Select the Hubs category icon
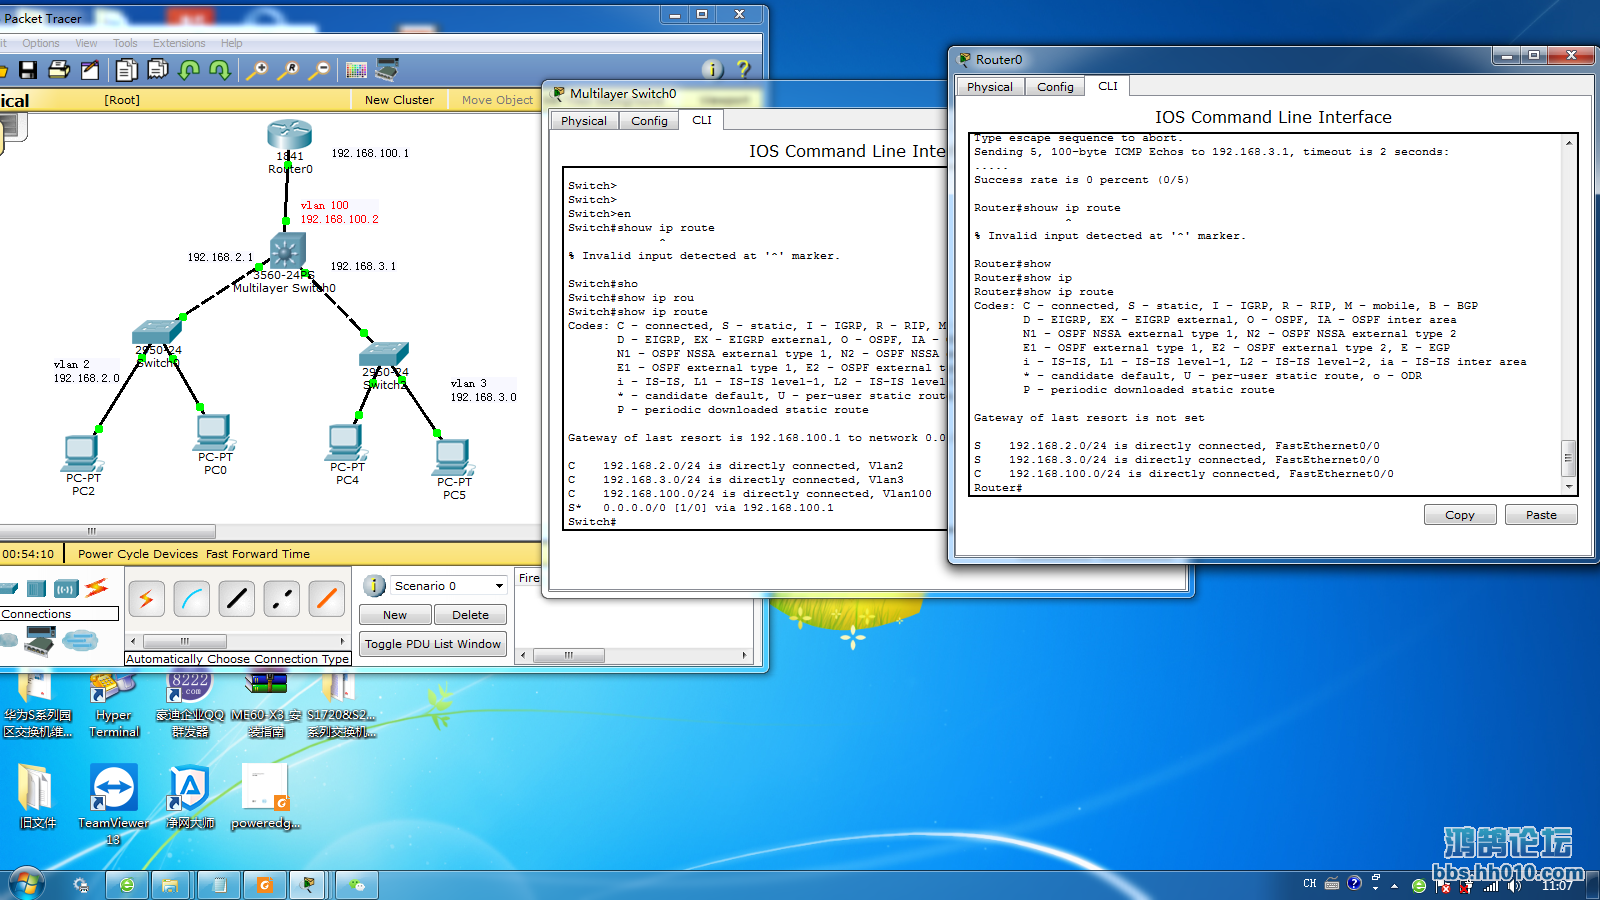The width and height of the screenshot is (1600, 900). (37, 588)
